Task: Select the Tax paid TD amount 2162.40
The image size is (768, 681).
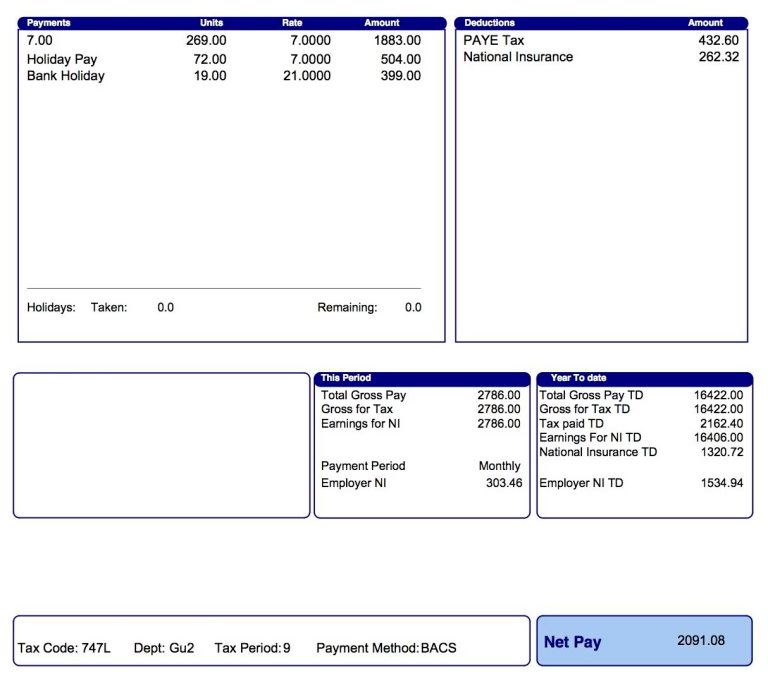Action: (721, 424)
